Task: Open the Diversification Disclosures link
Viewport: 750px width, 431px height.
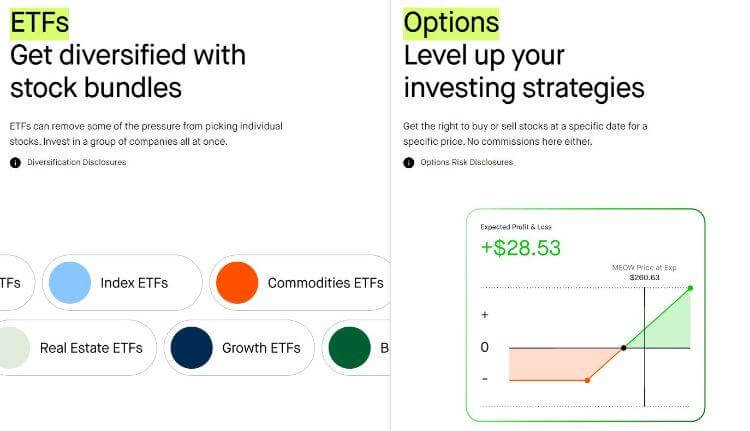Action: click(77, 162)
